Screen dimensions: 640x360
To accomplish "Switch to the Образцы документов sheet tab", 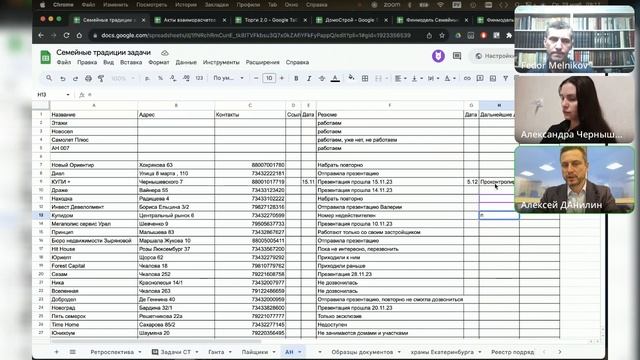I will point(362,352).
